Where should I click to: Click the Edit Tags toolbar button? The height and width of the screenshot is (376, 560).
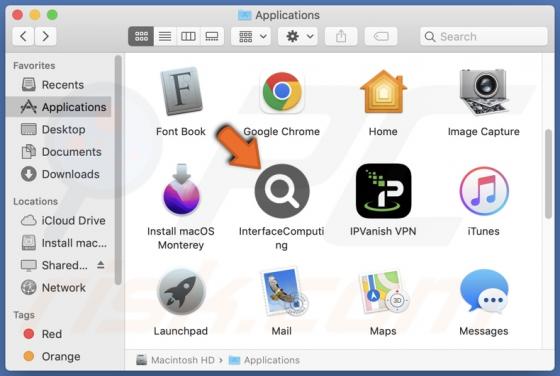click(381, 36)
